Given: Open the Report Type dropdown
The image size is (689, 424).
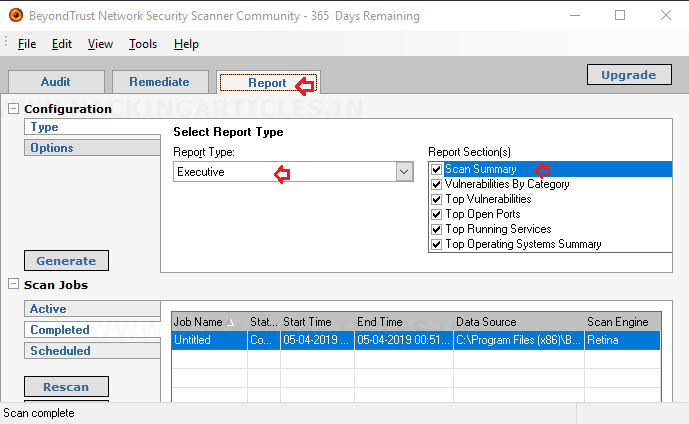Looking at the screenshot, I should point(403,172).
